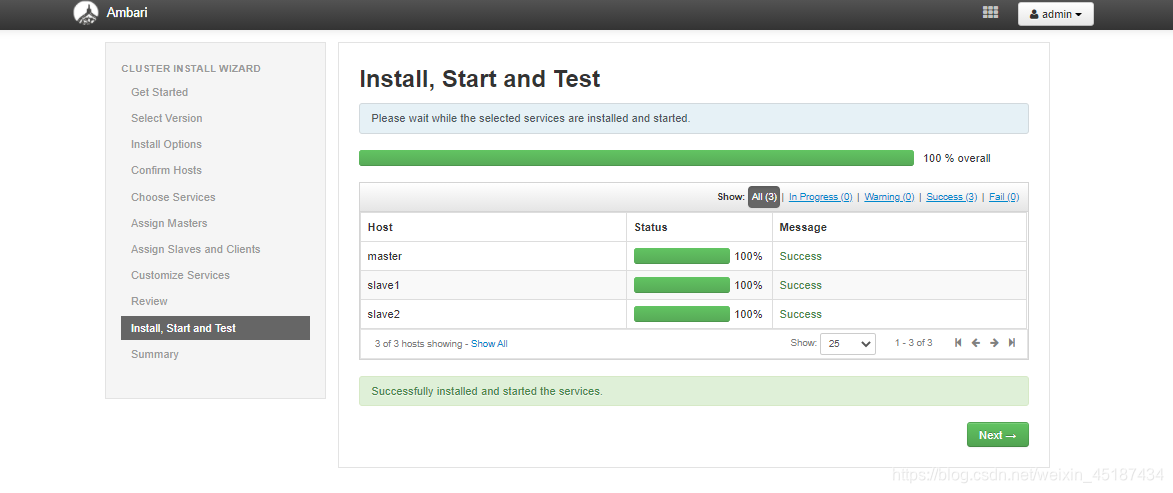Select Review wizard step
Screen dimensions: 1173x493
tap(150, 301)
